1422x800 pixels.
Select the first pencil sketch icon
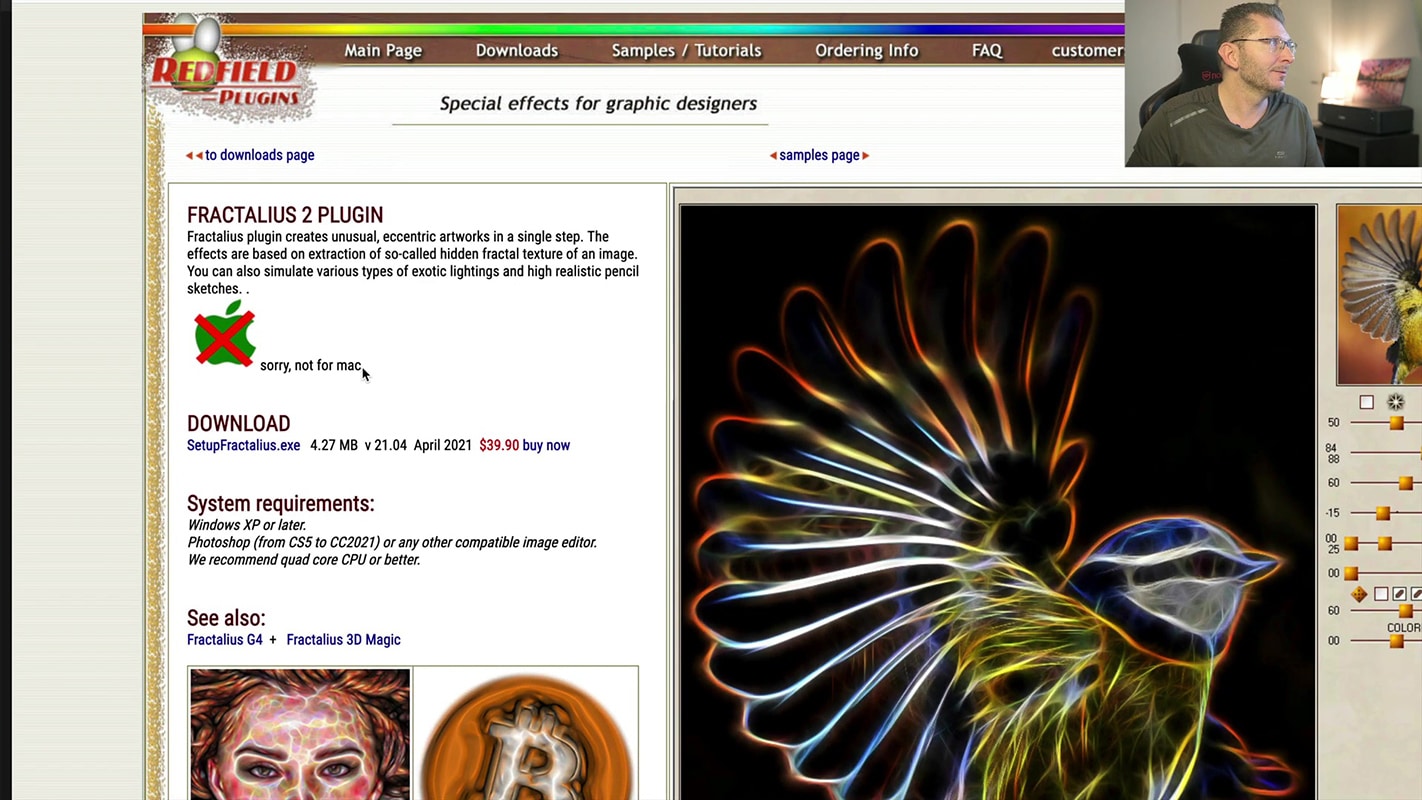coord(1399,594)
